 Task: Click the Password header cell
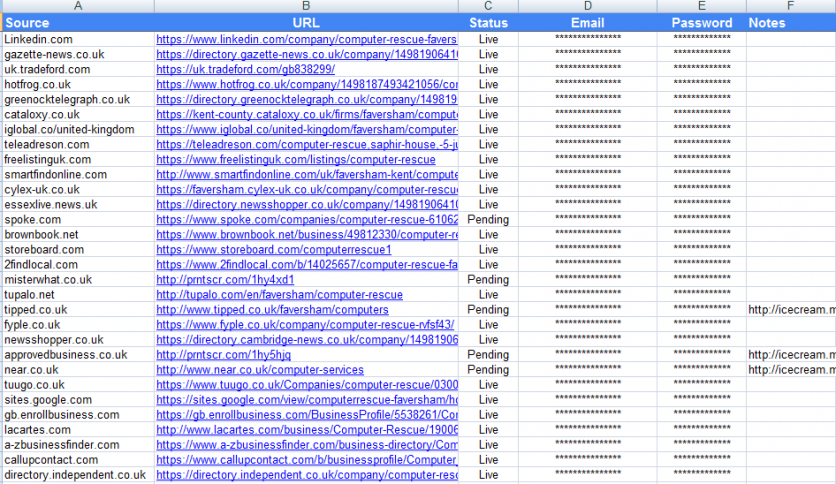[x=702, y=23]
